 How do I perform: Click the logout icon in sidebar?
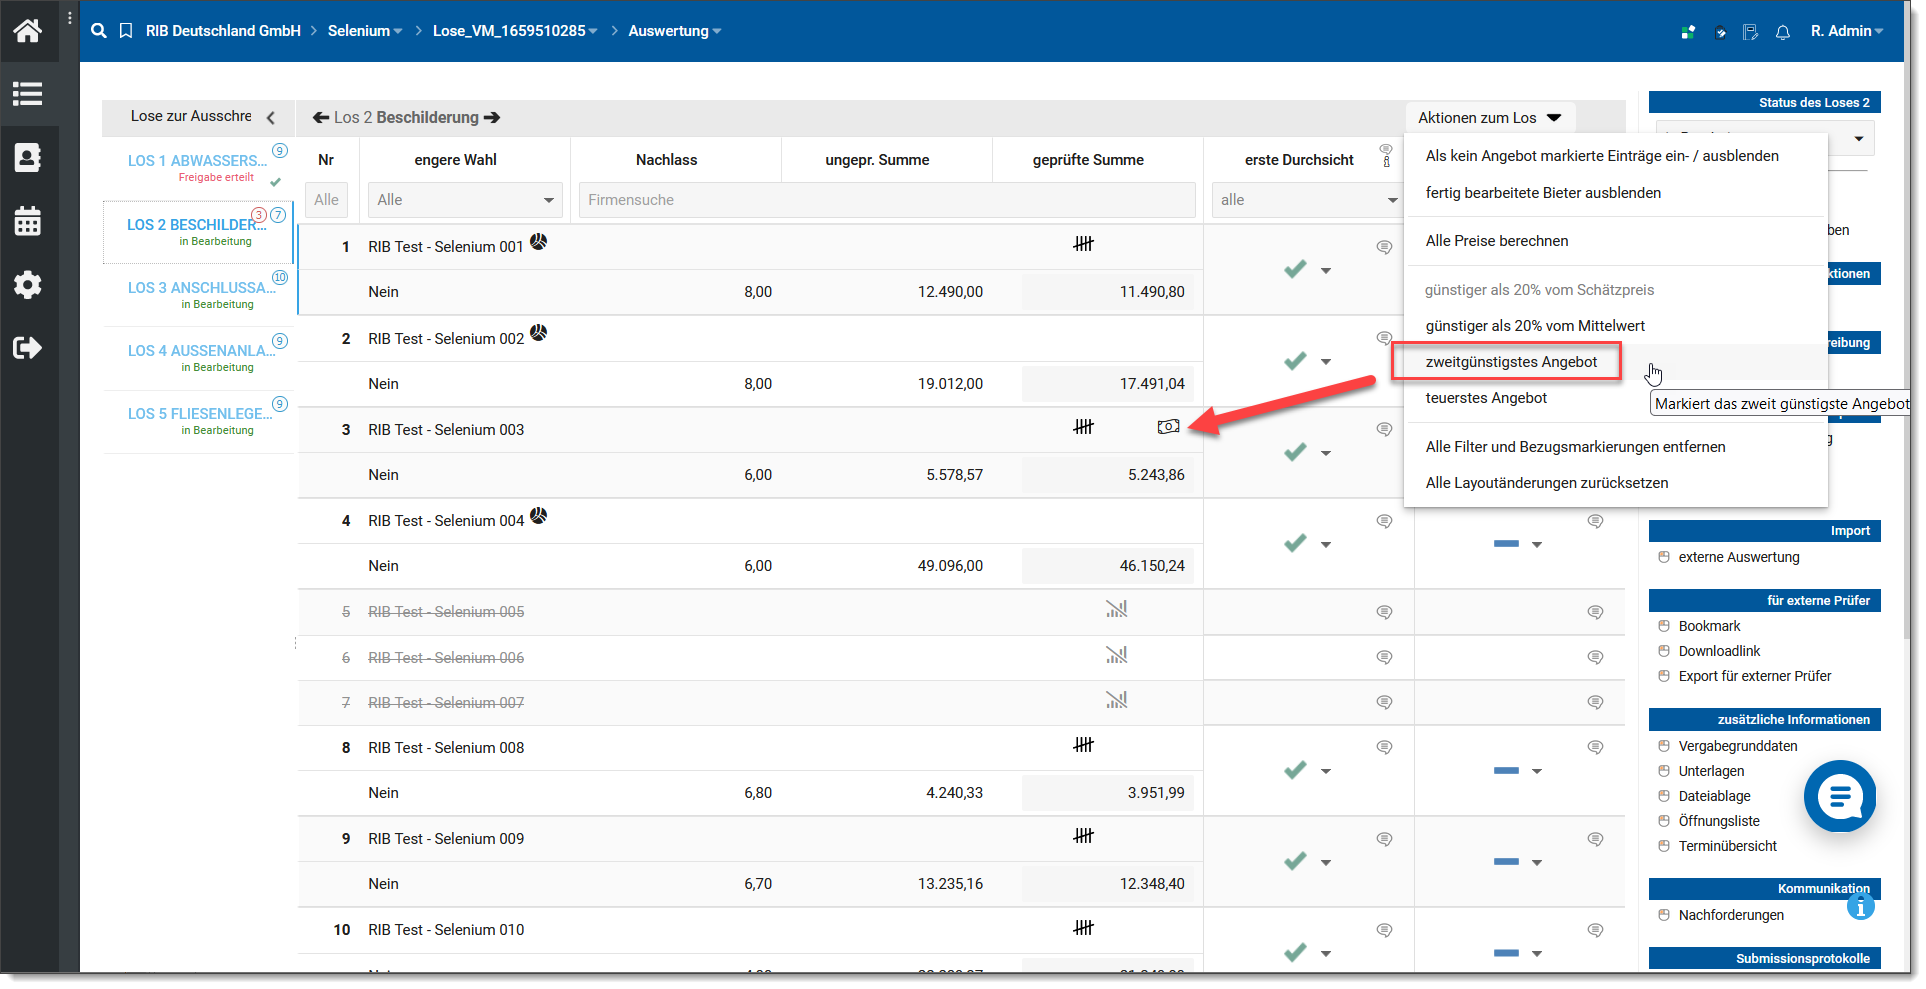[x=28, y=348]
